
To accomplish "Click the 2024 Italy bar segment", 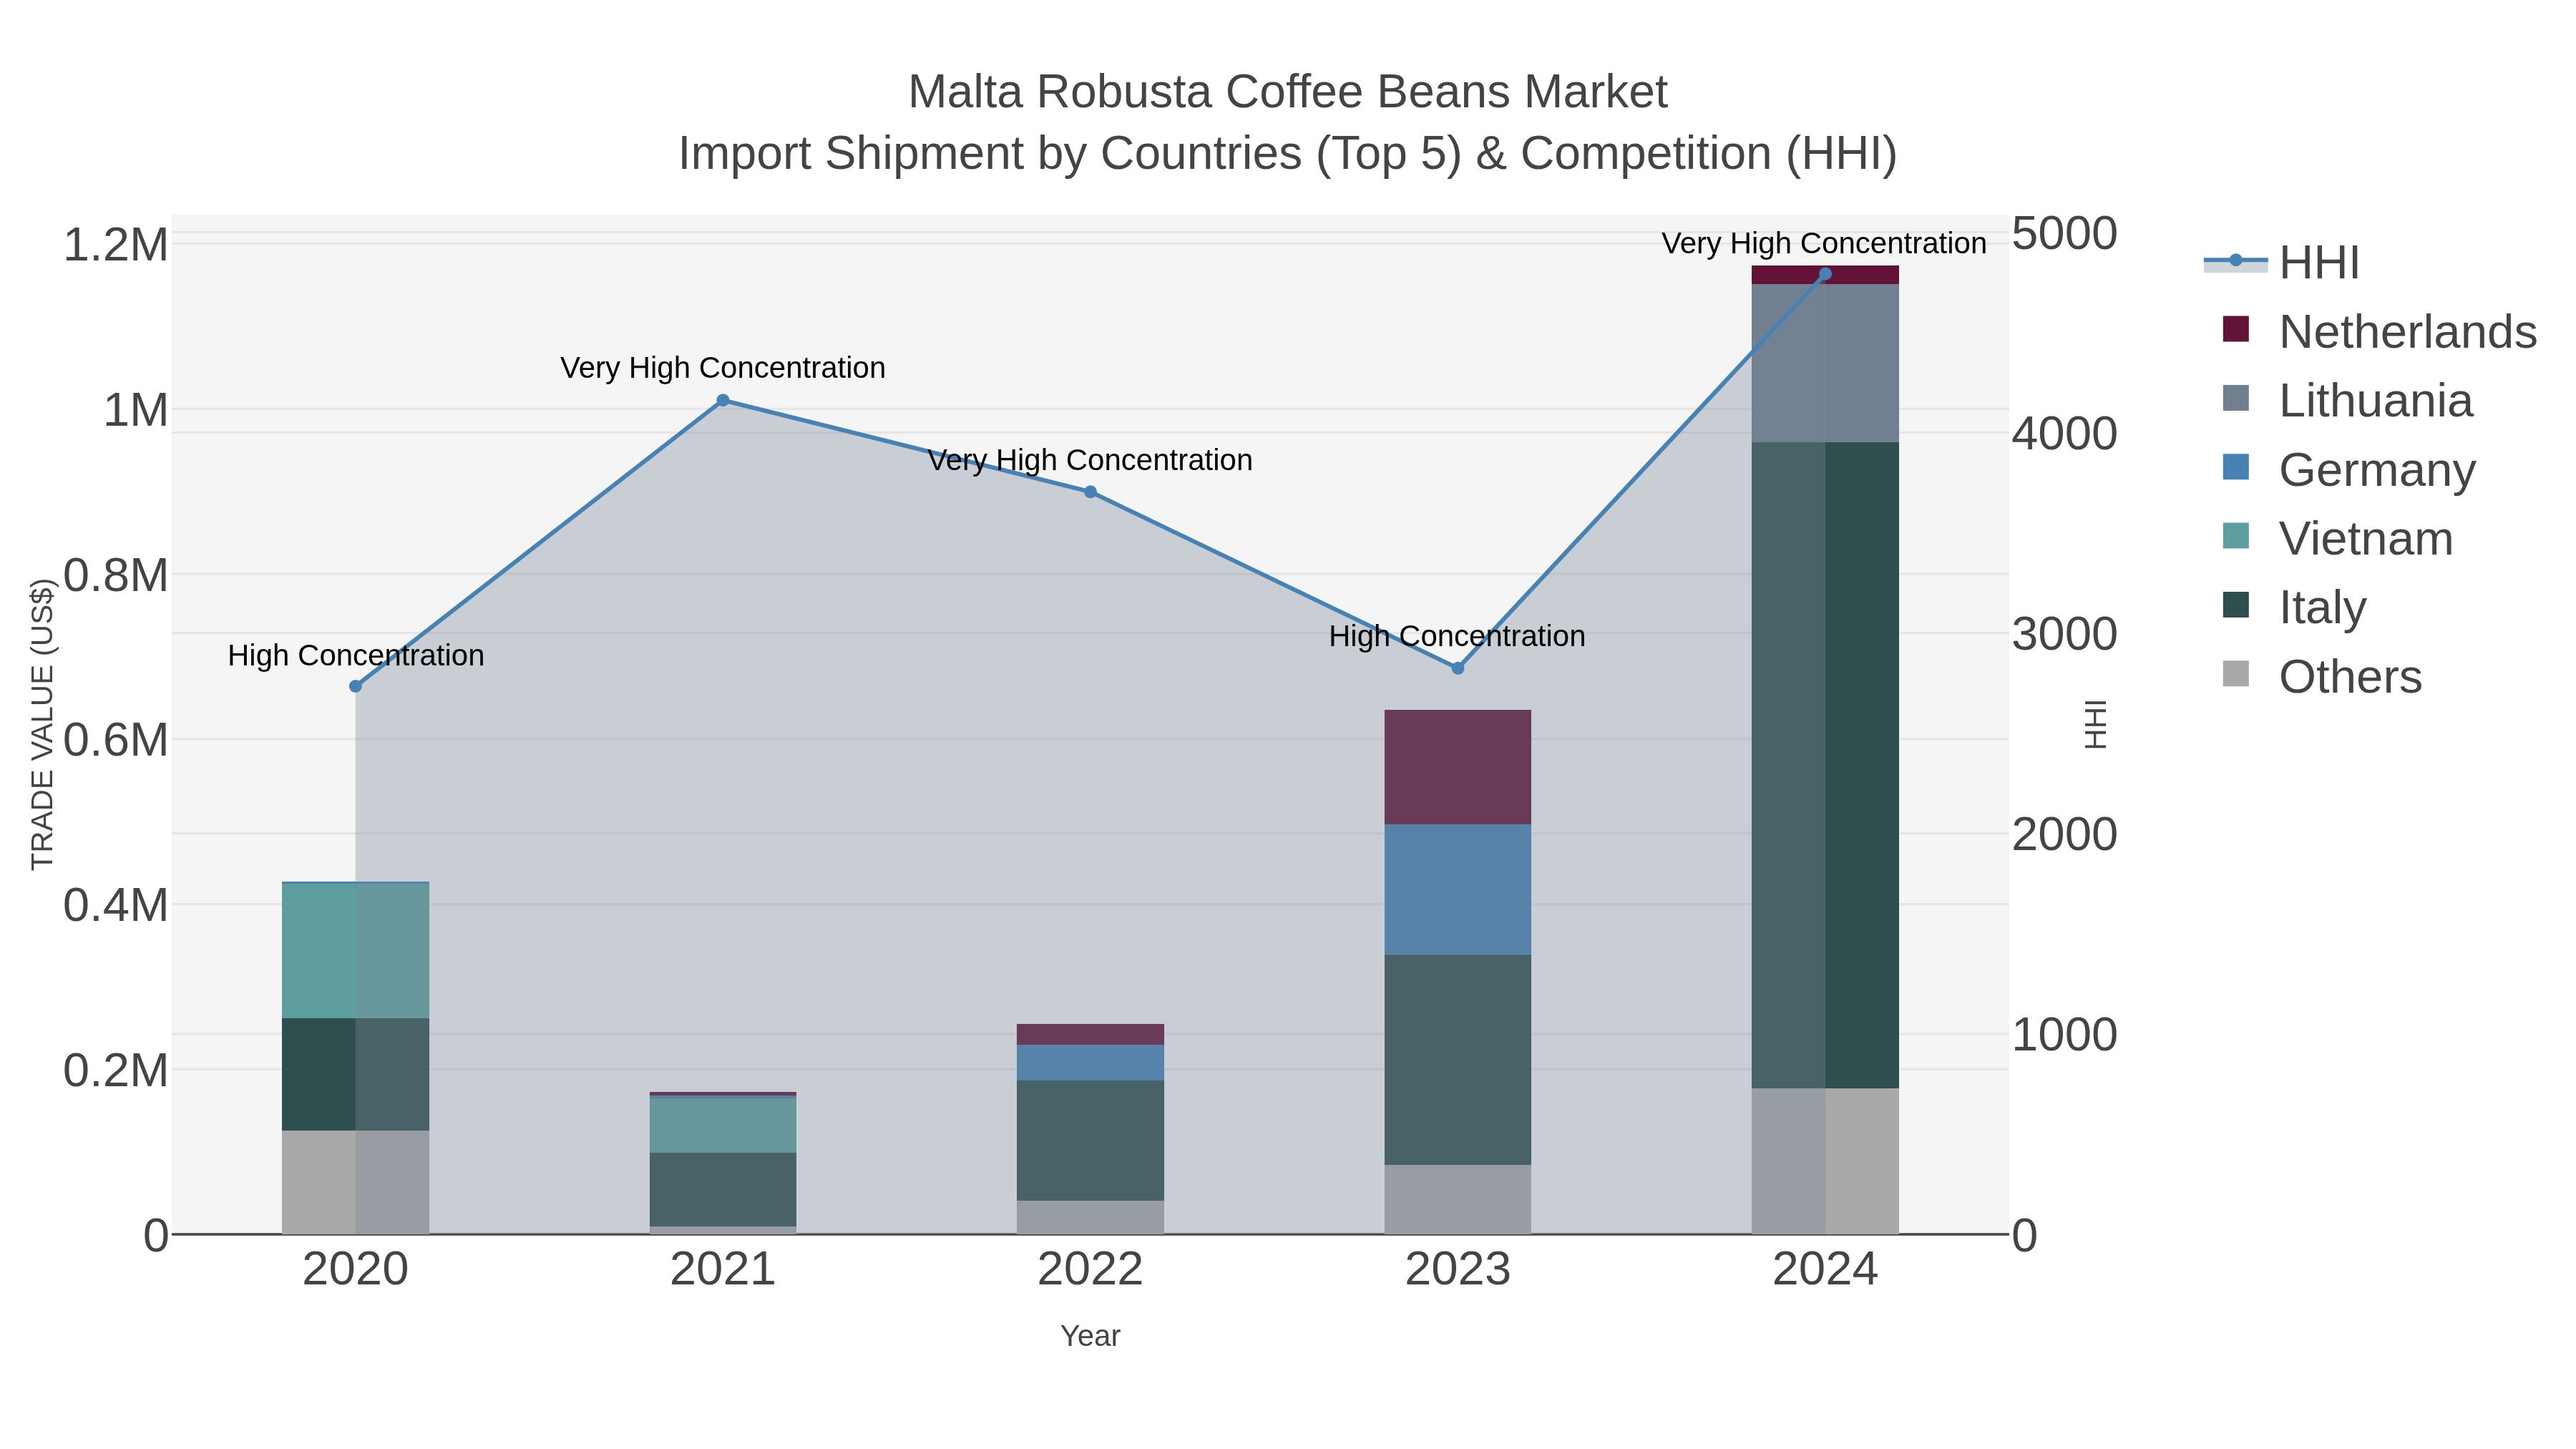I will pyautogui.click(x=1825, y=766).
